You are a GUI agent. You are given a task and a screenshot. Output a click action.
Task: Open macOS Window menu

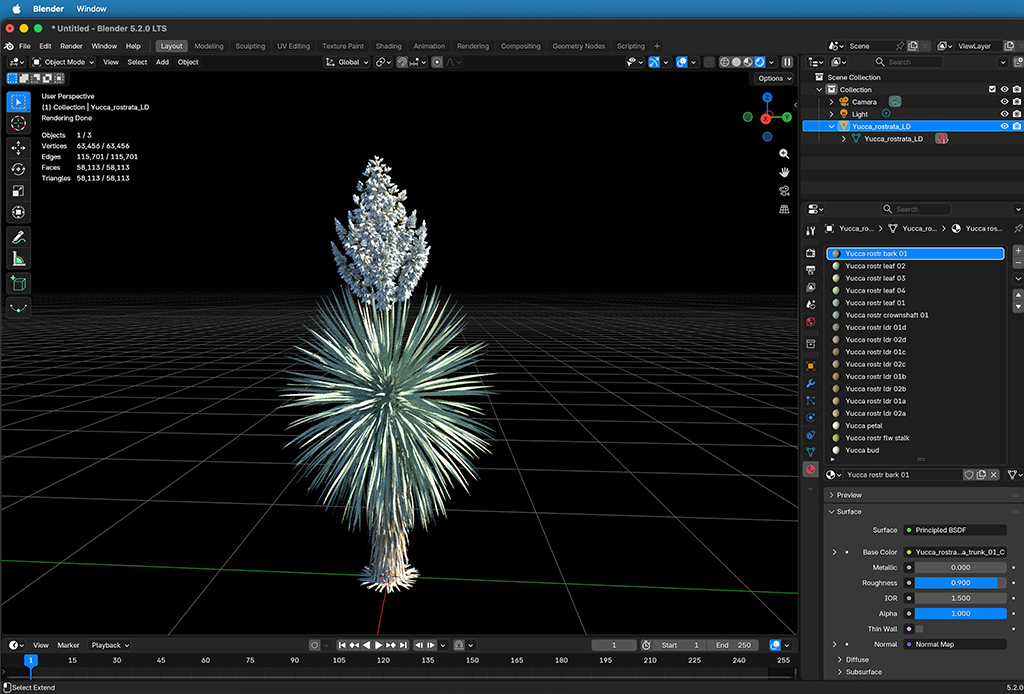tap(91, 9)
